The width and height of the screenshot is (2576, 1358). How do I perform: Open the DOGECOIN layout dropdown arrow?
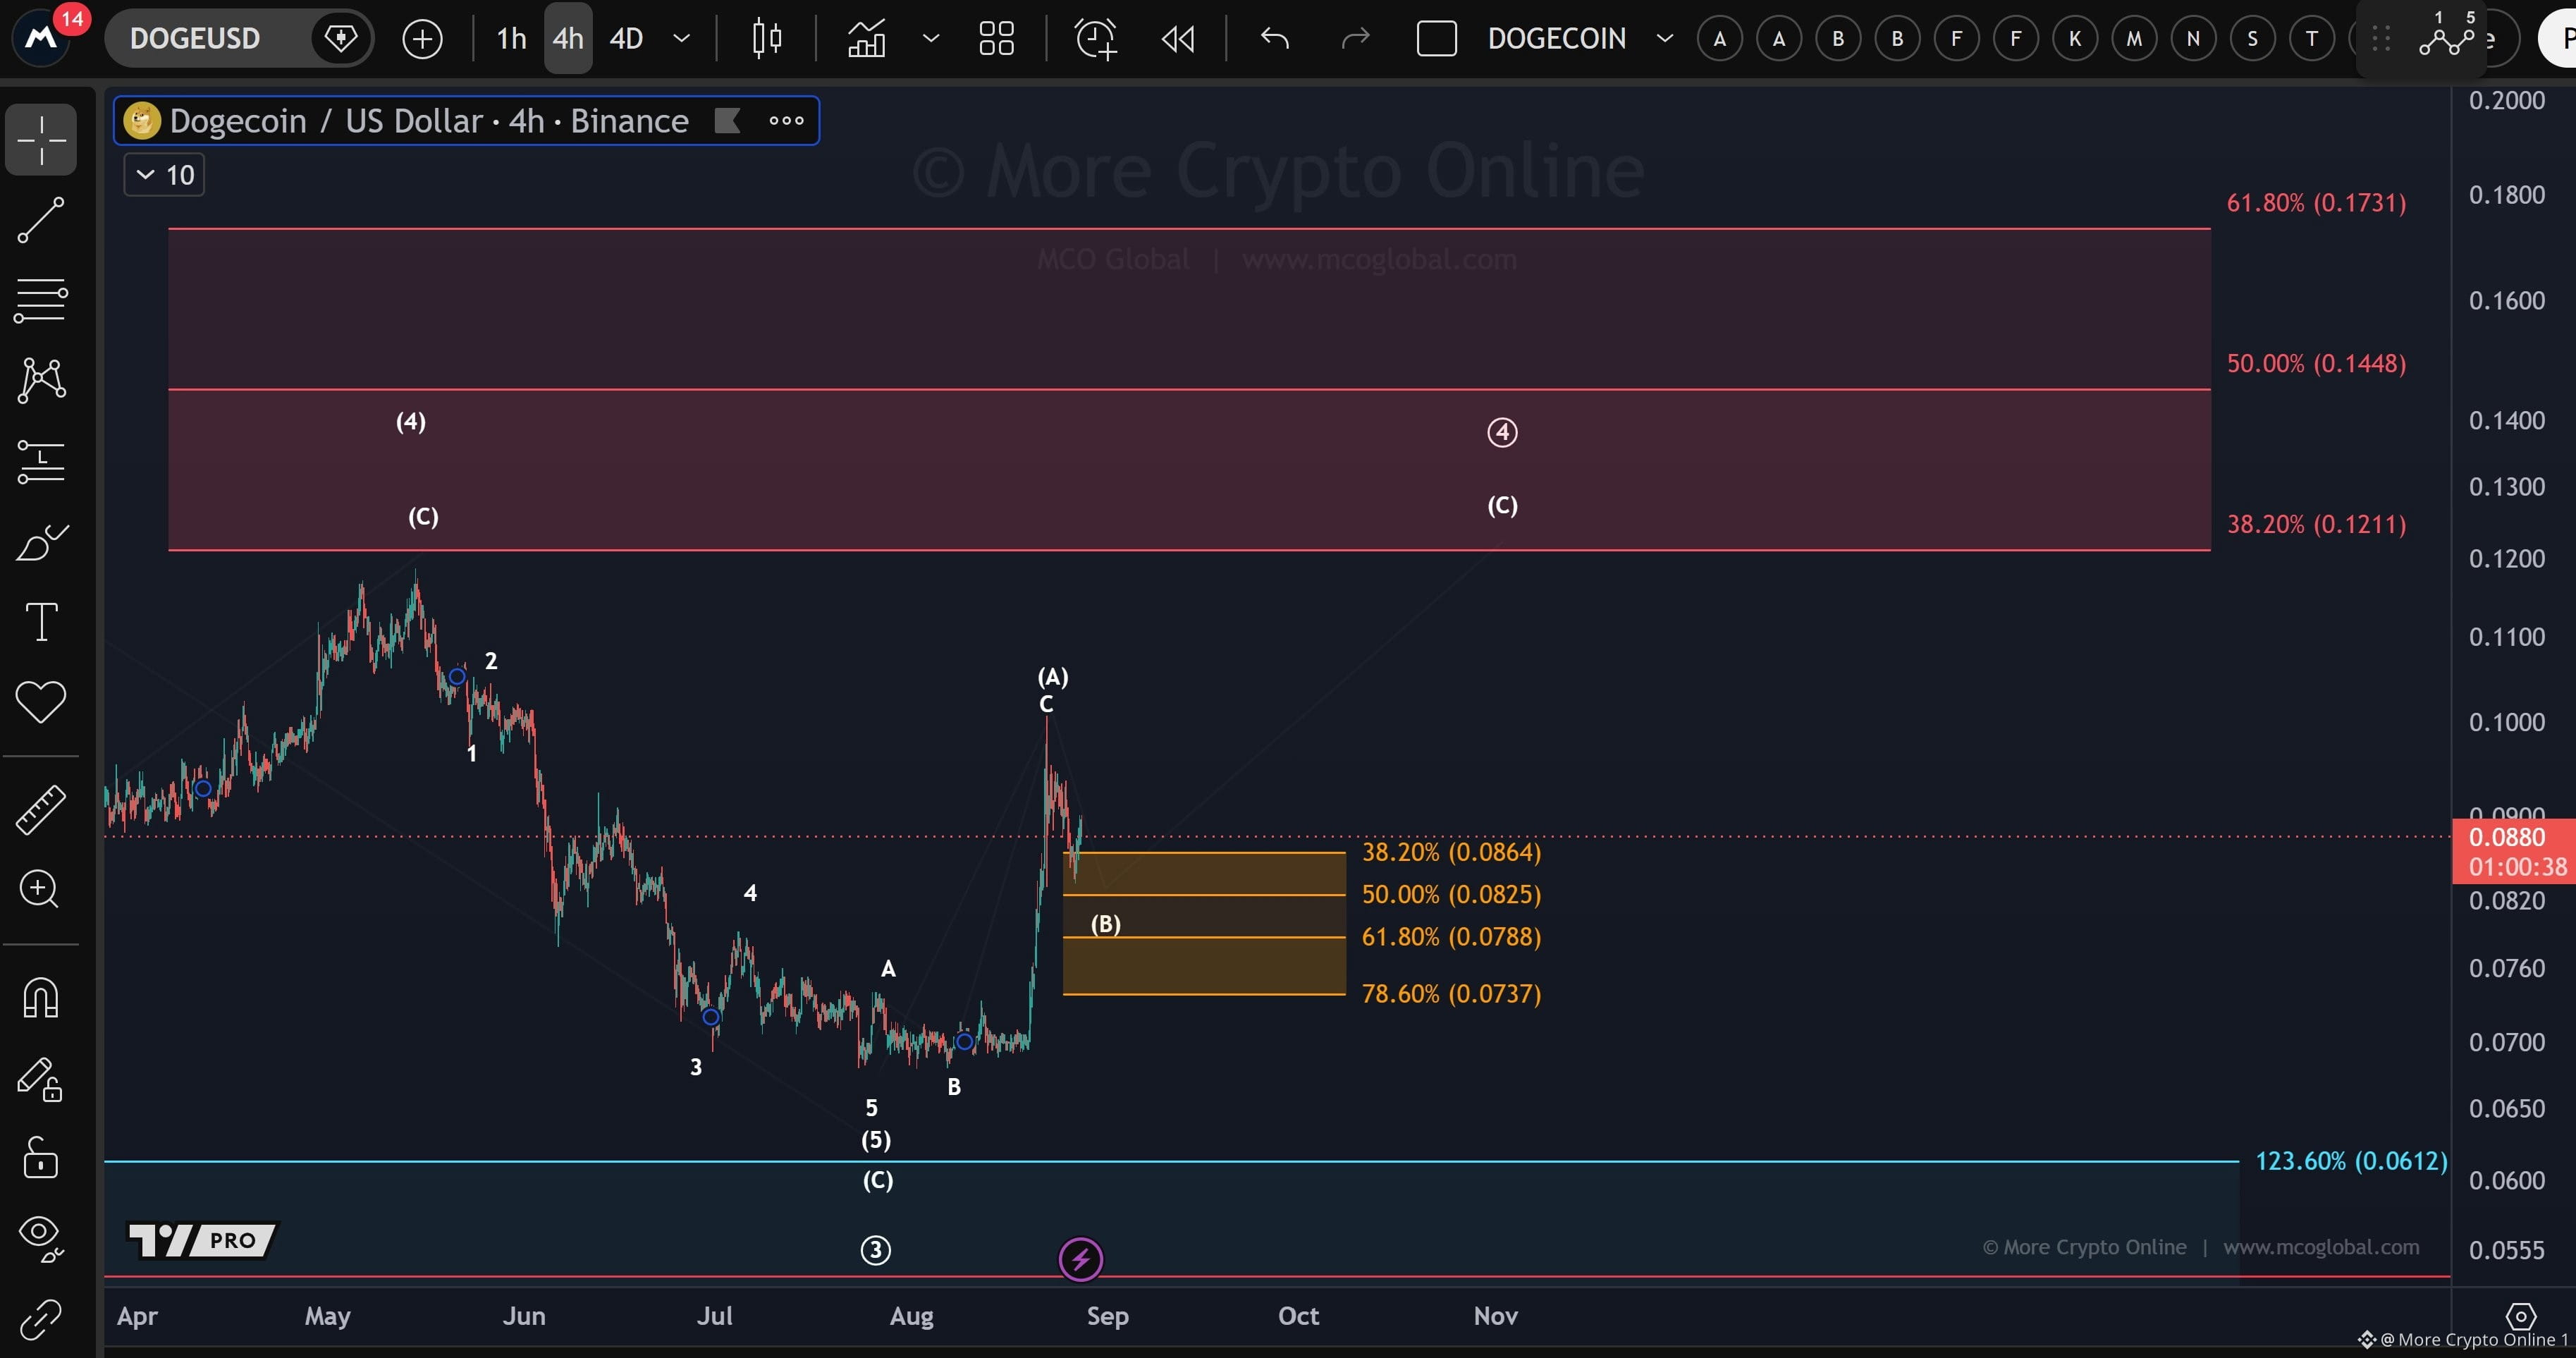[x=1665, y=39]
